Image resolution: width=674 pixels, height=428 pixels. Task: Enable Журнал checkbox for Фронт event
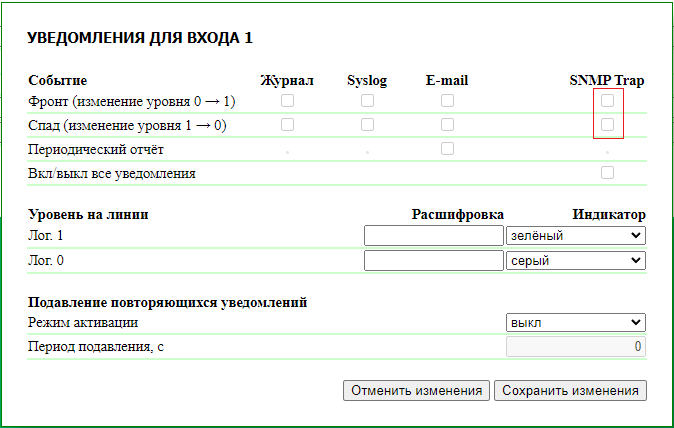(288, 100)
